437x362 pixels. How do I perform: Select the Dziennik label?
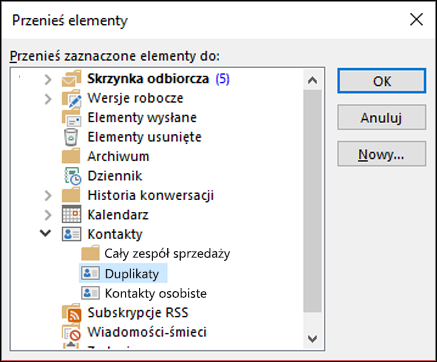[x=115, y=176]
